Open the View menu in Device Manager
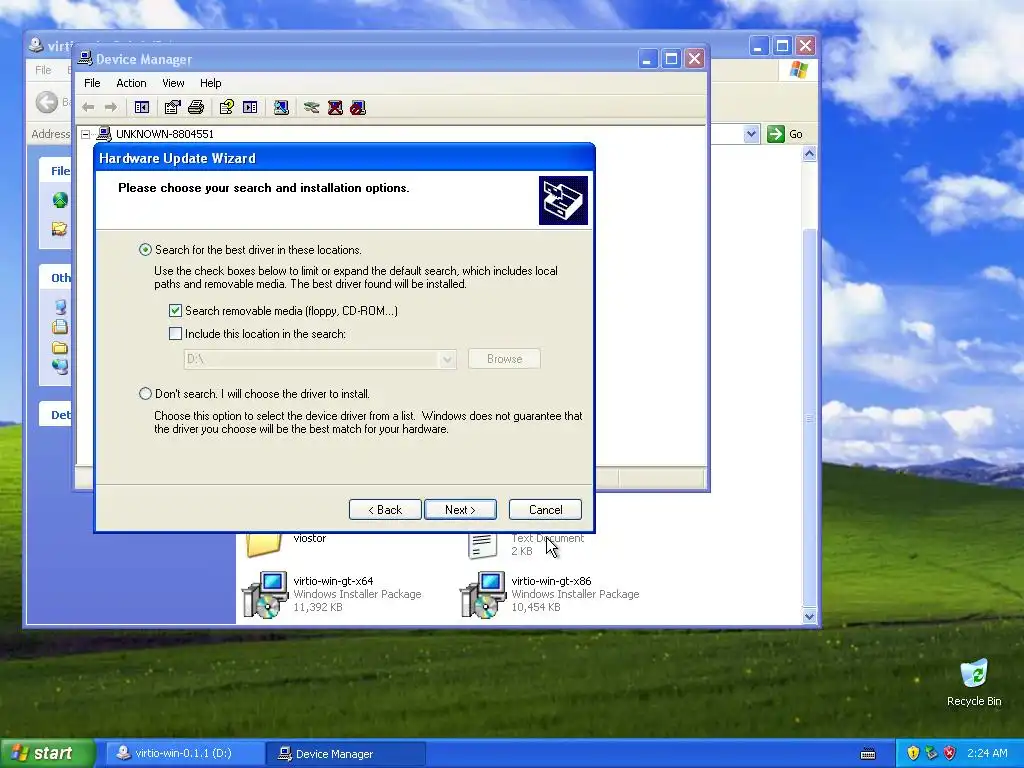This screenshot has width=1024, height=768. 173,83
